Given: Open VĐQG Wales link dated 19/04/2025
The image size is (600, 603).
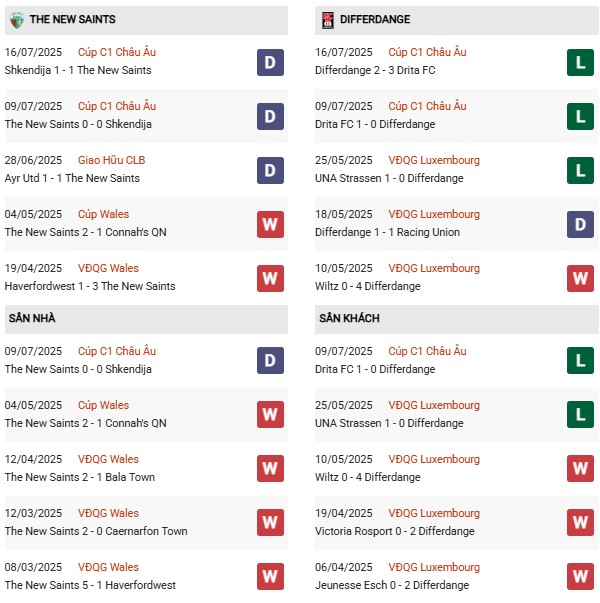Looking at the screenshot, I should coord(108,268).
